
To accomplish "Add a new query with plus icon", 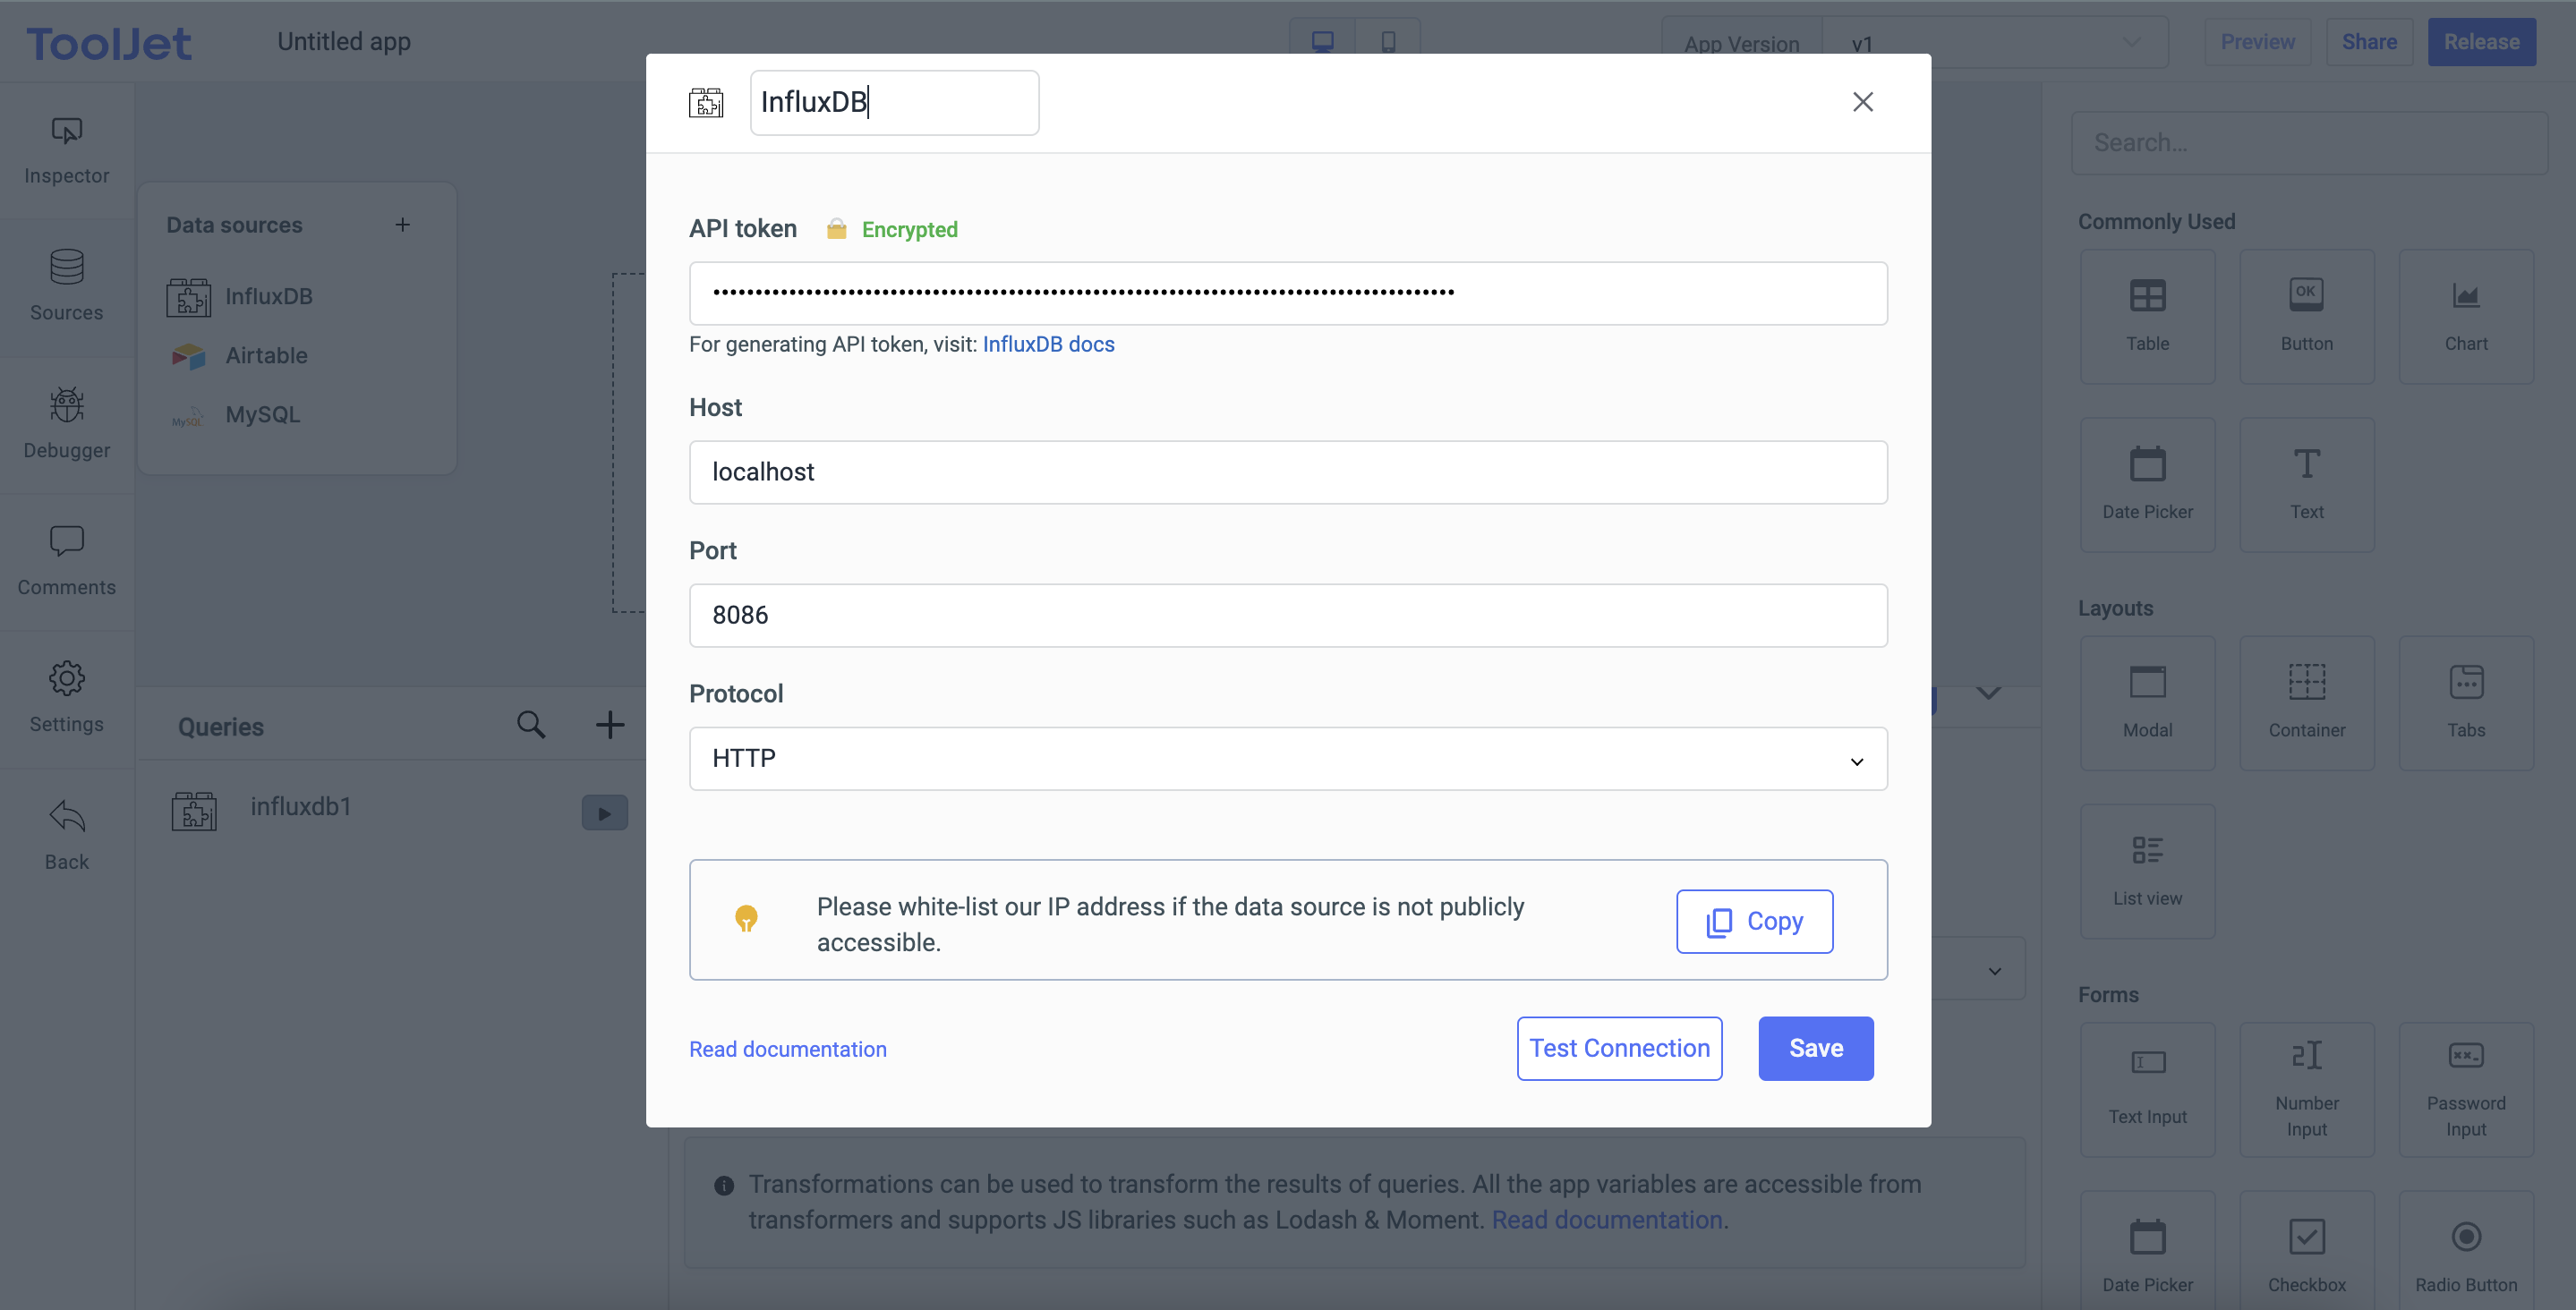I will coord(610,725).
